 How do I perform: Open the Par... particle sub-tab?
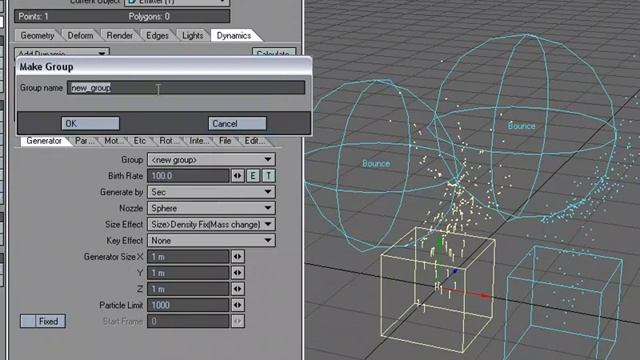(84, 141)
